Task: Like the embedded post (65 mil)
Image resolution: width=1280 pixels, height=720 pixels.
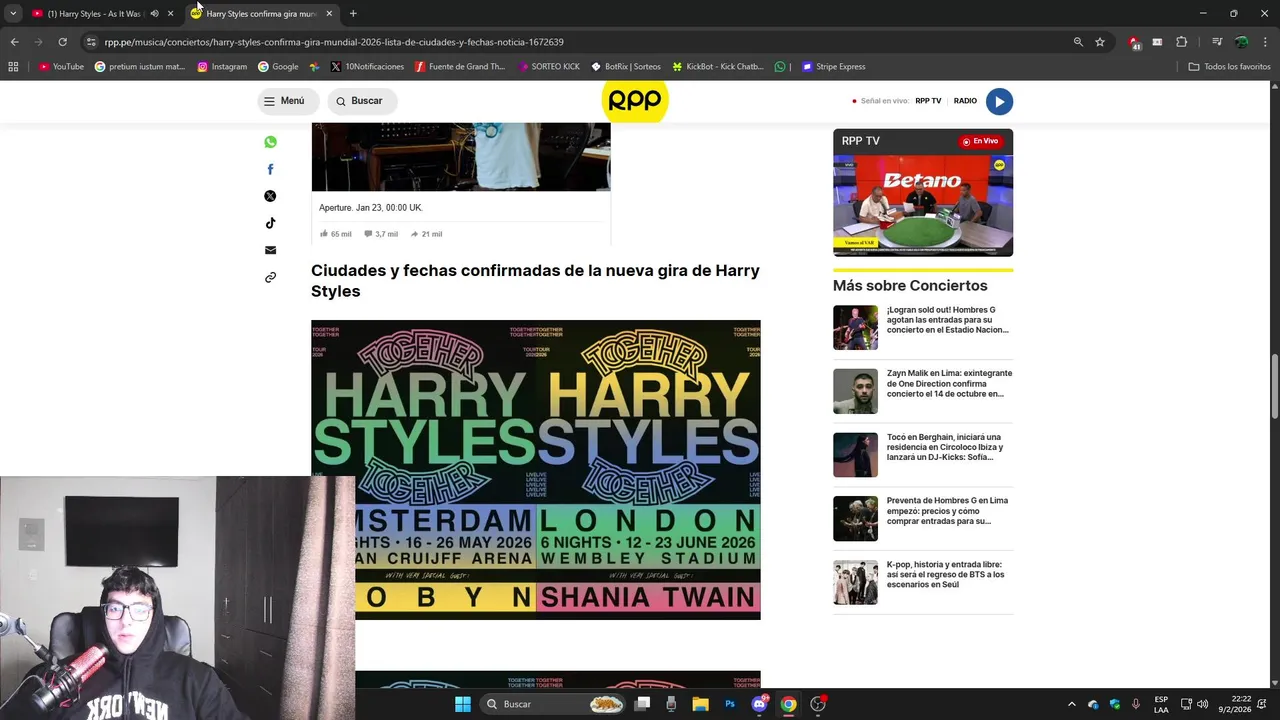Action: coord(335,234)
